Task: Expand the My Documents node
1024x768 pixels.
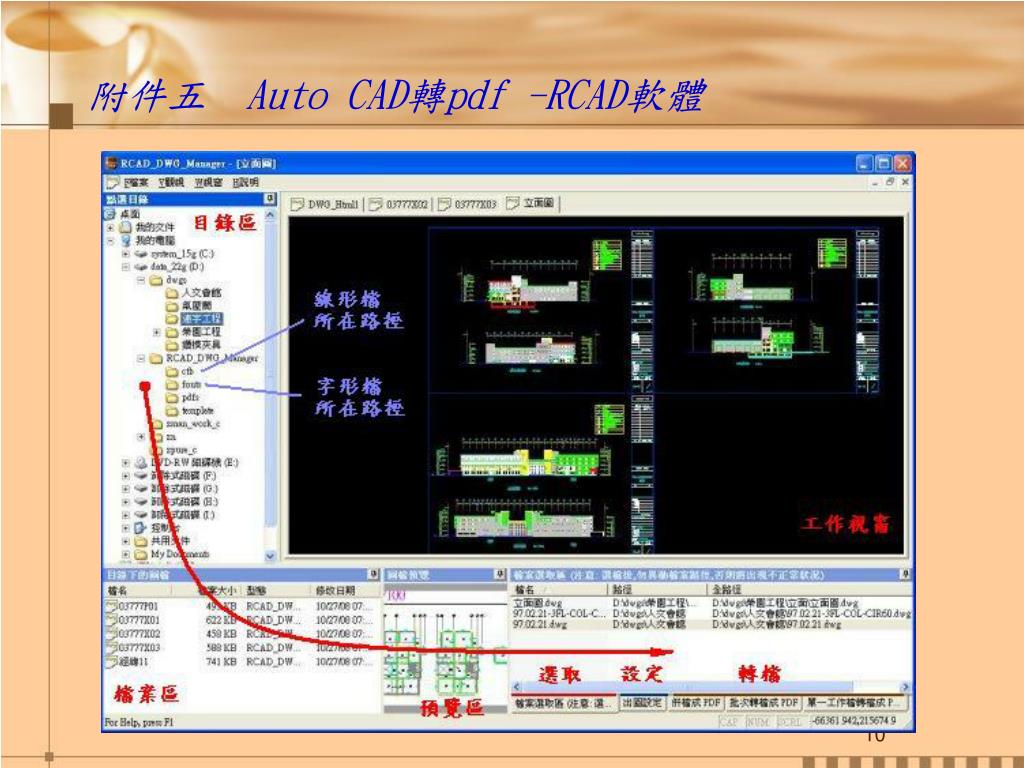Action: click(125, 554)
